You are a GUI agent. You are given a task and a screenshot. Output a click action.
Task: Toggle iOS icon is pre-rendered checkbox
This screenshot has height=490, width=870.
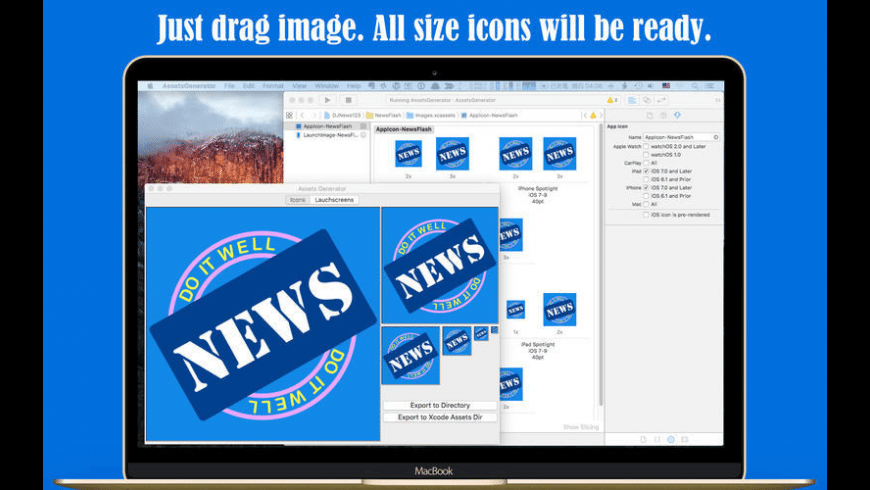click(646, 214)
